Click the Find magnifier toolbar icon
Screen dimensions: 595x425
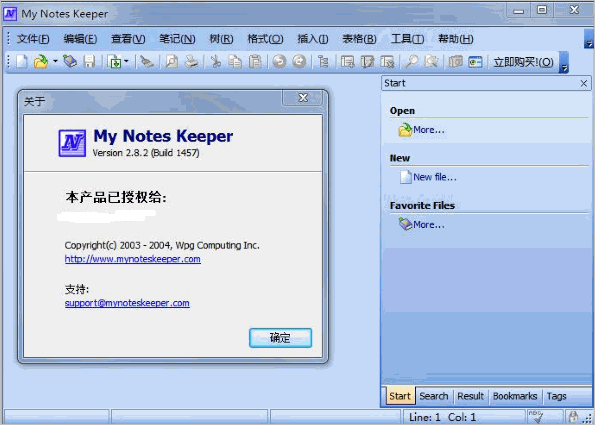point(411,61)
